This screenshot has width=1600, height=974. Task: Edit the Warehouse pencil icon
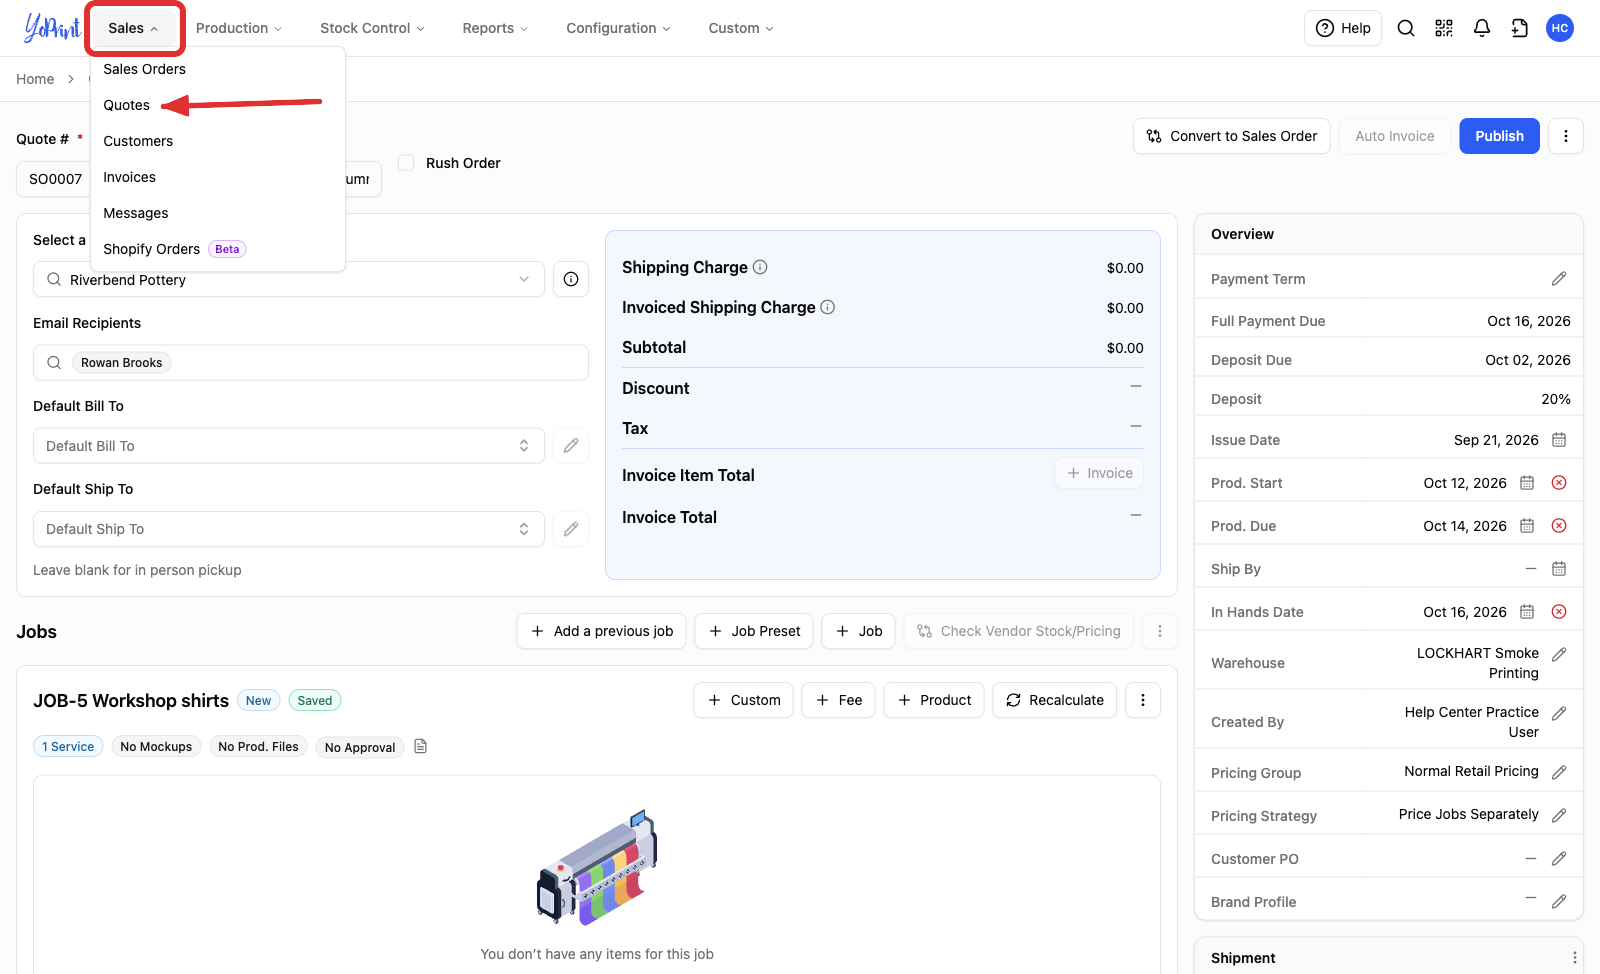[1559, 654]
